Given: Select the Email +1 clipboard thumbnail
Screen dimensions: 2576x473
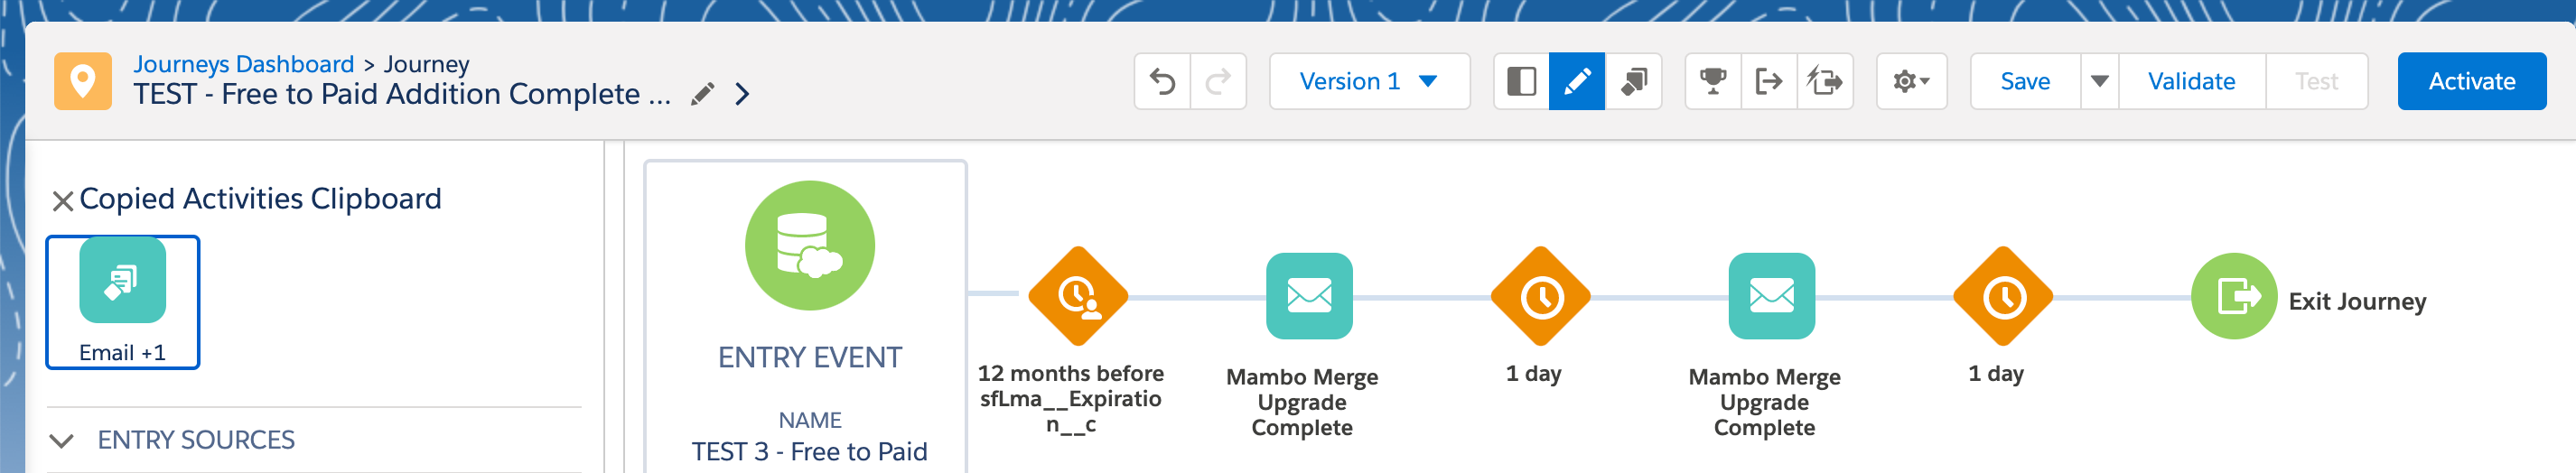Looking at the screenshot, I should pyautogui.click(x=123, y=302).
